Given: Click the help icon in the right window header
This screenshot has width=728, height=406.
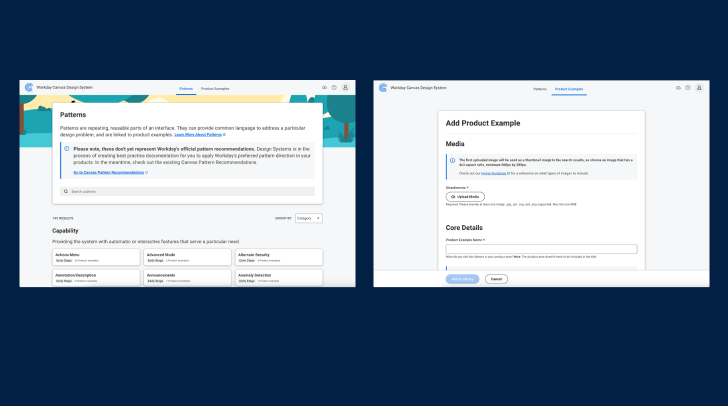Looking at the screenshot, I should [688, 88].
